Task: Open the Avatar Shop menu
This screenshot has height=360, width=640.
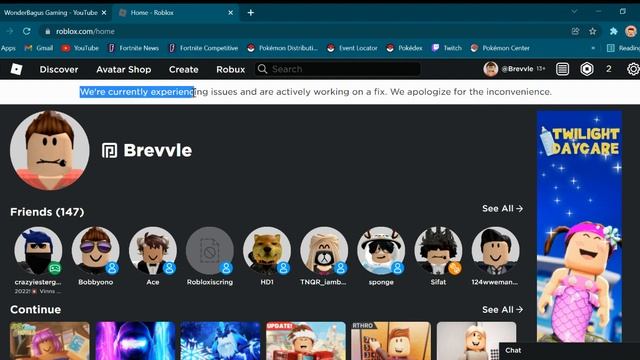Action: 124,69
